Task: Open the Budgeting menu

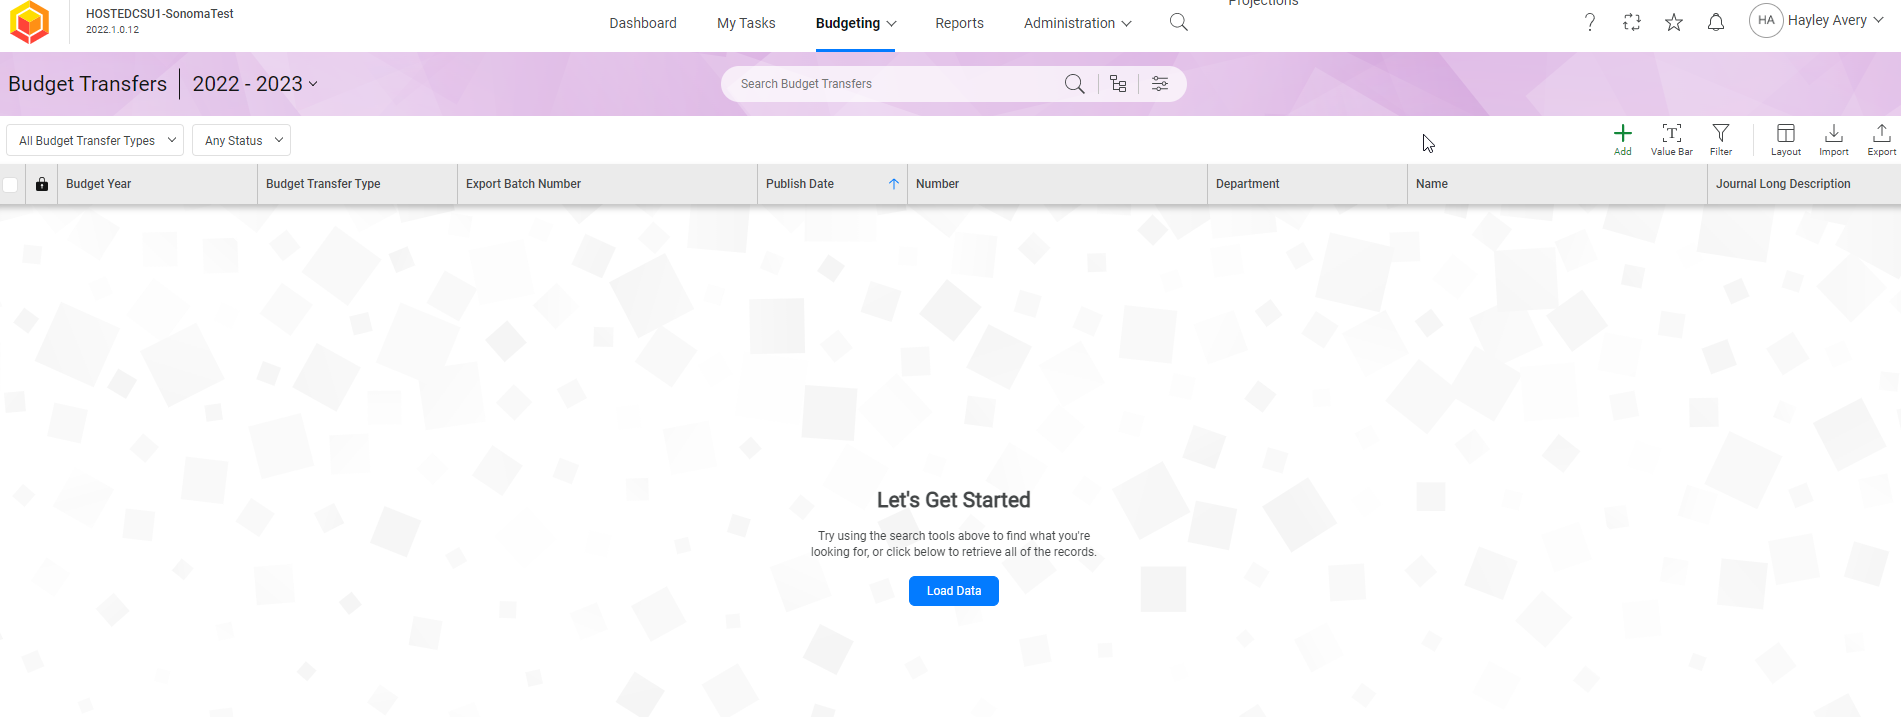Action: point(855,23)
